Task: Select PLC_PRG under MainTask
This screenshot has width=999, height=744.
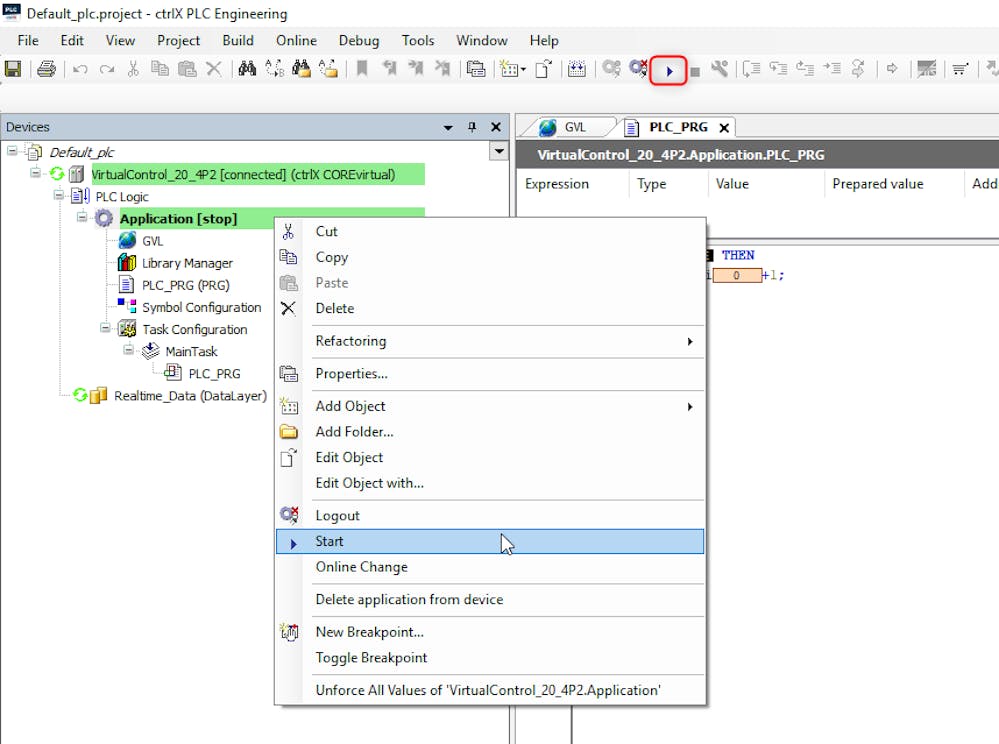Action: pyautogui.click(x=214, y=373)
